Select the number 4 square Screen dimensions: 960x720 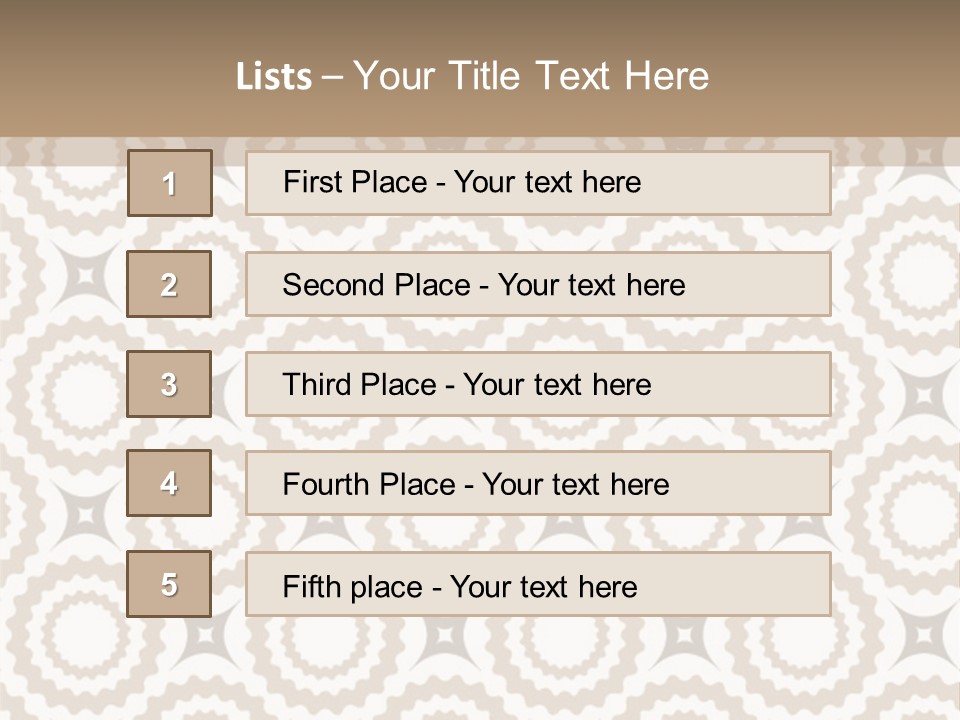[x=169, y=484]
